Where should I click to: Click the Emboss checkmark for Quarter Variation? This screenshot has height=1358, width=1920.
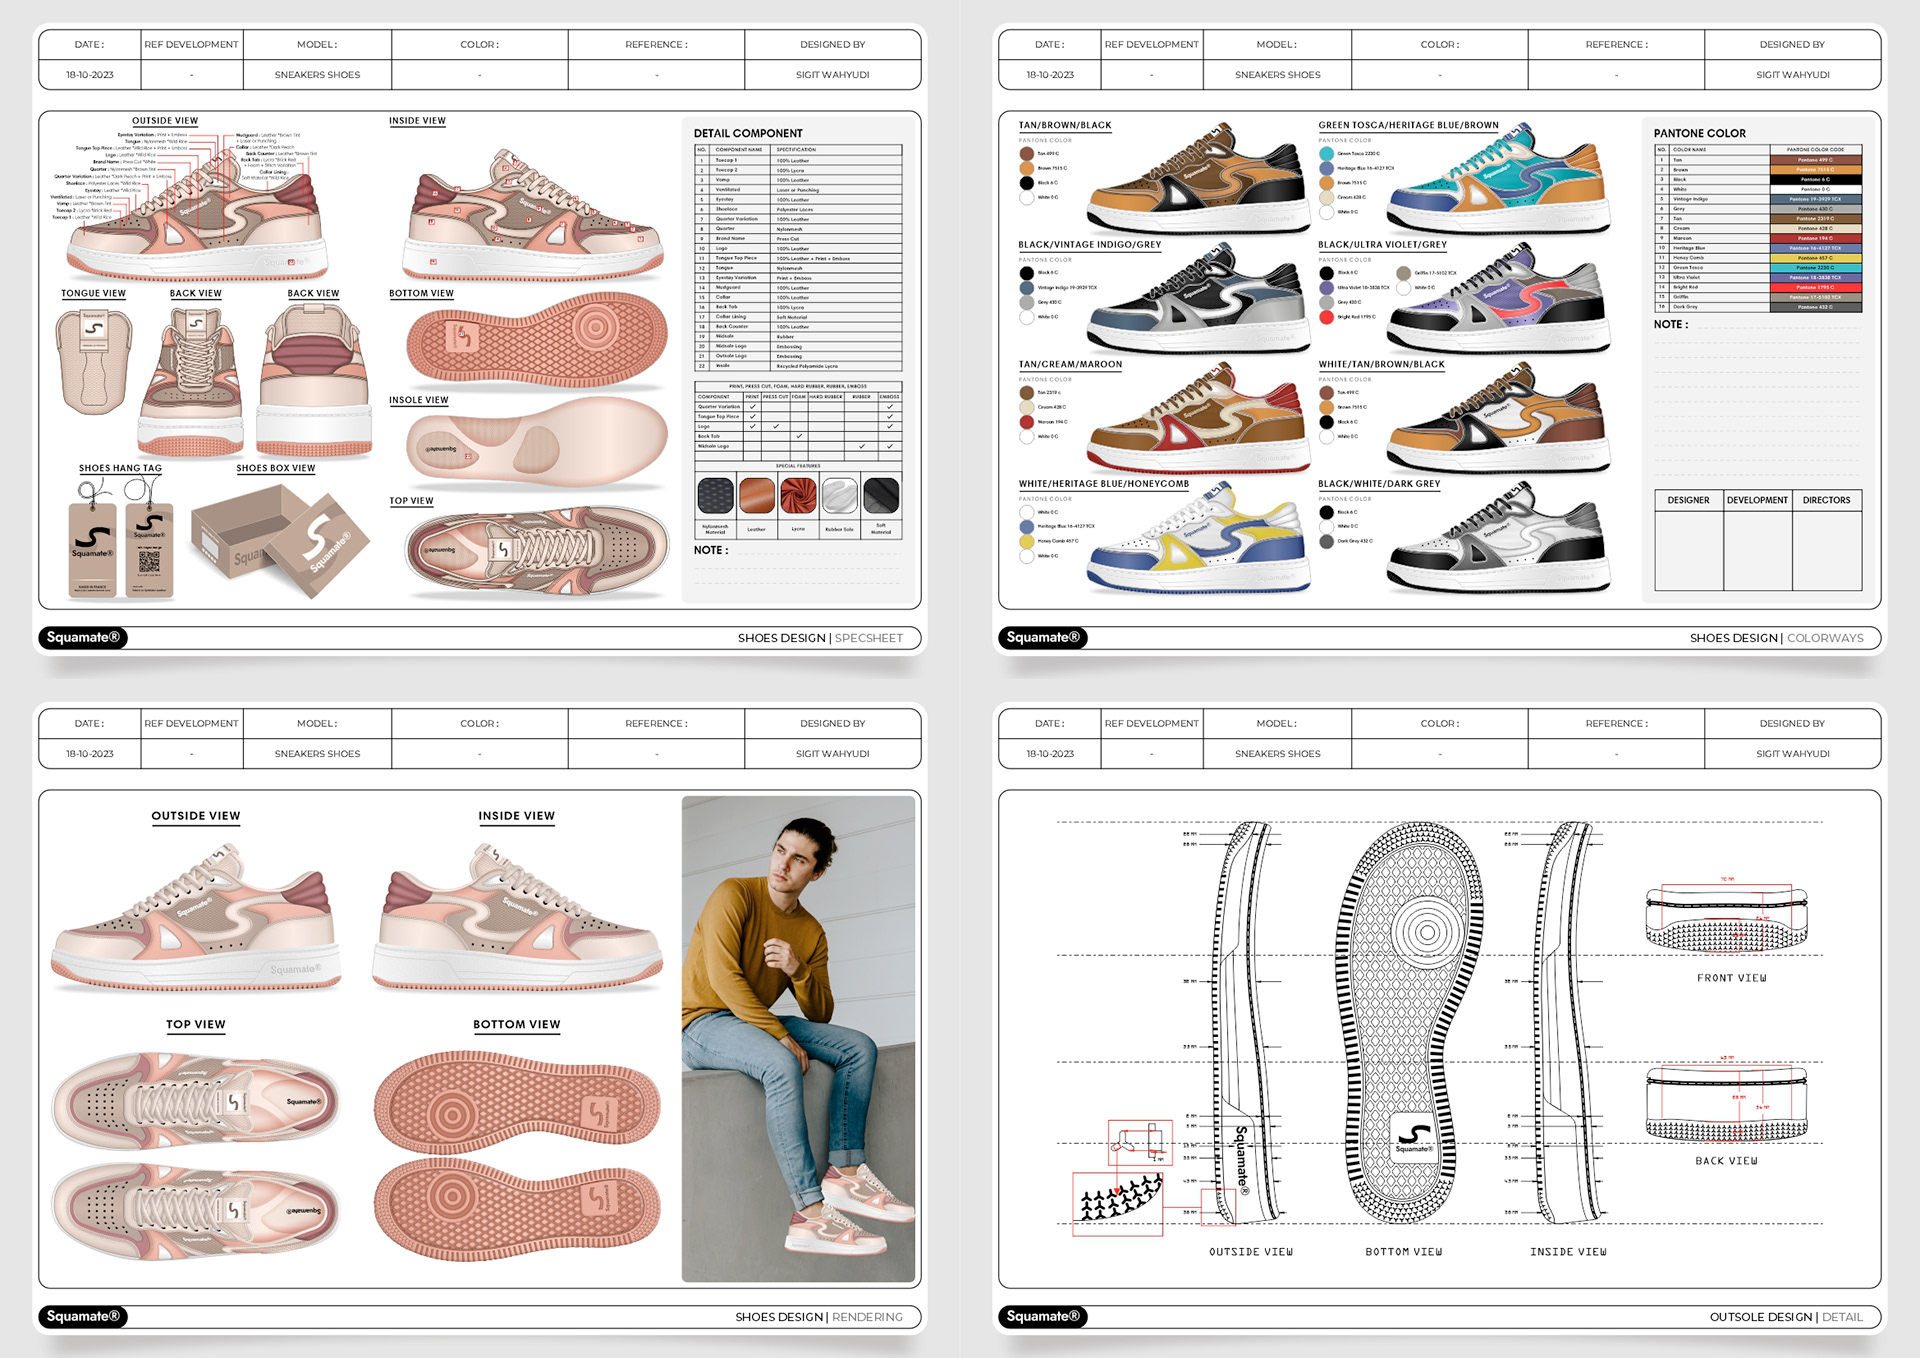click(890, 407)
